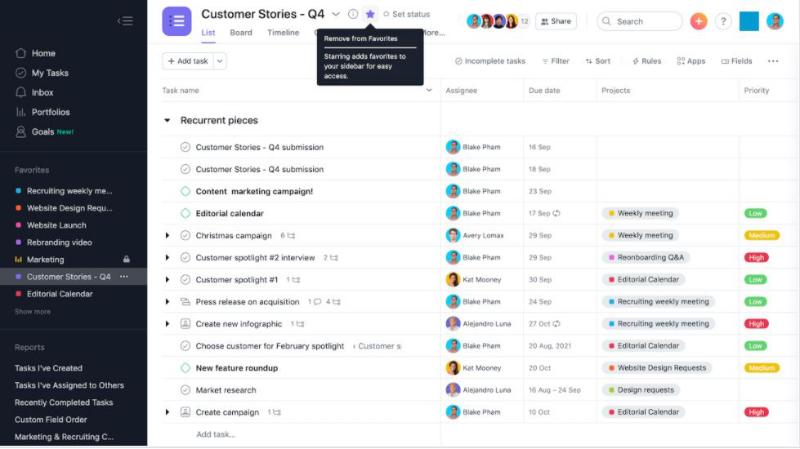Expand Customer spotlight #2 interview subtasks
The image size is (800, 449).
click(167, 258)
